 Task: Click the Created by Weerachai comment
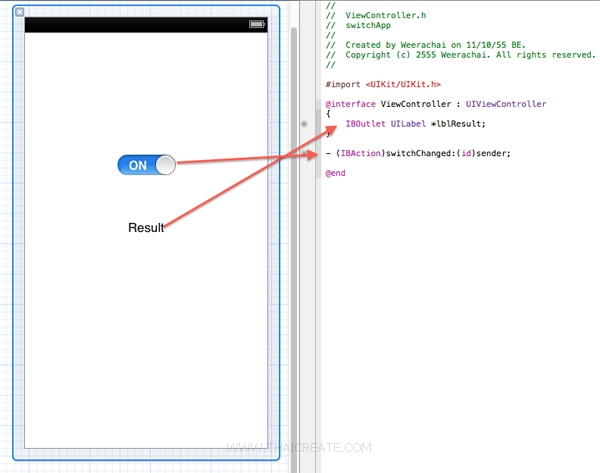(x=426, y=45)
